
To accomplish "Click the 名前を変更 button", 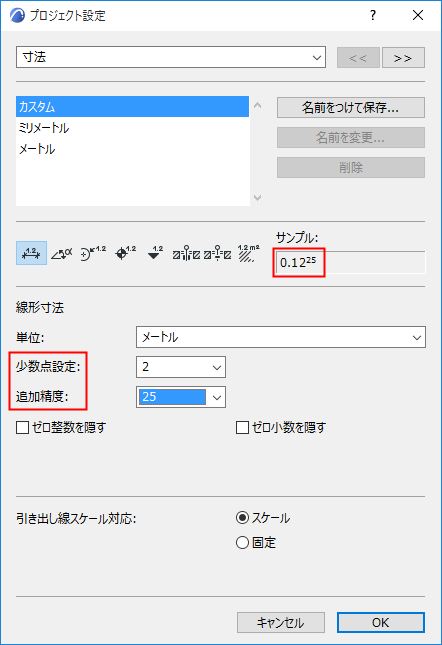I will (x=351, y=137).
